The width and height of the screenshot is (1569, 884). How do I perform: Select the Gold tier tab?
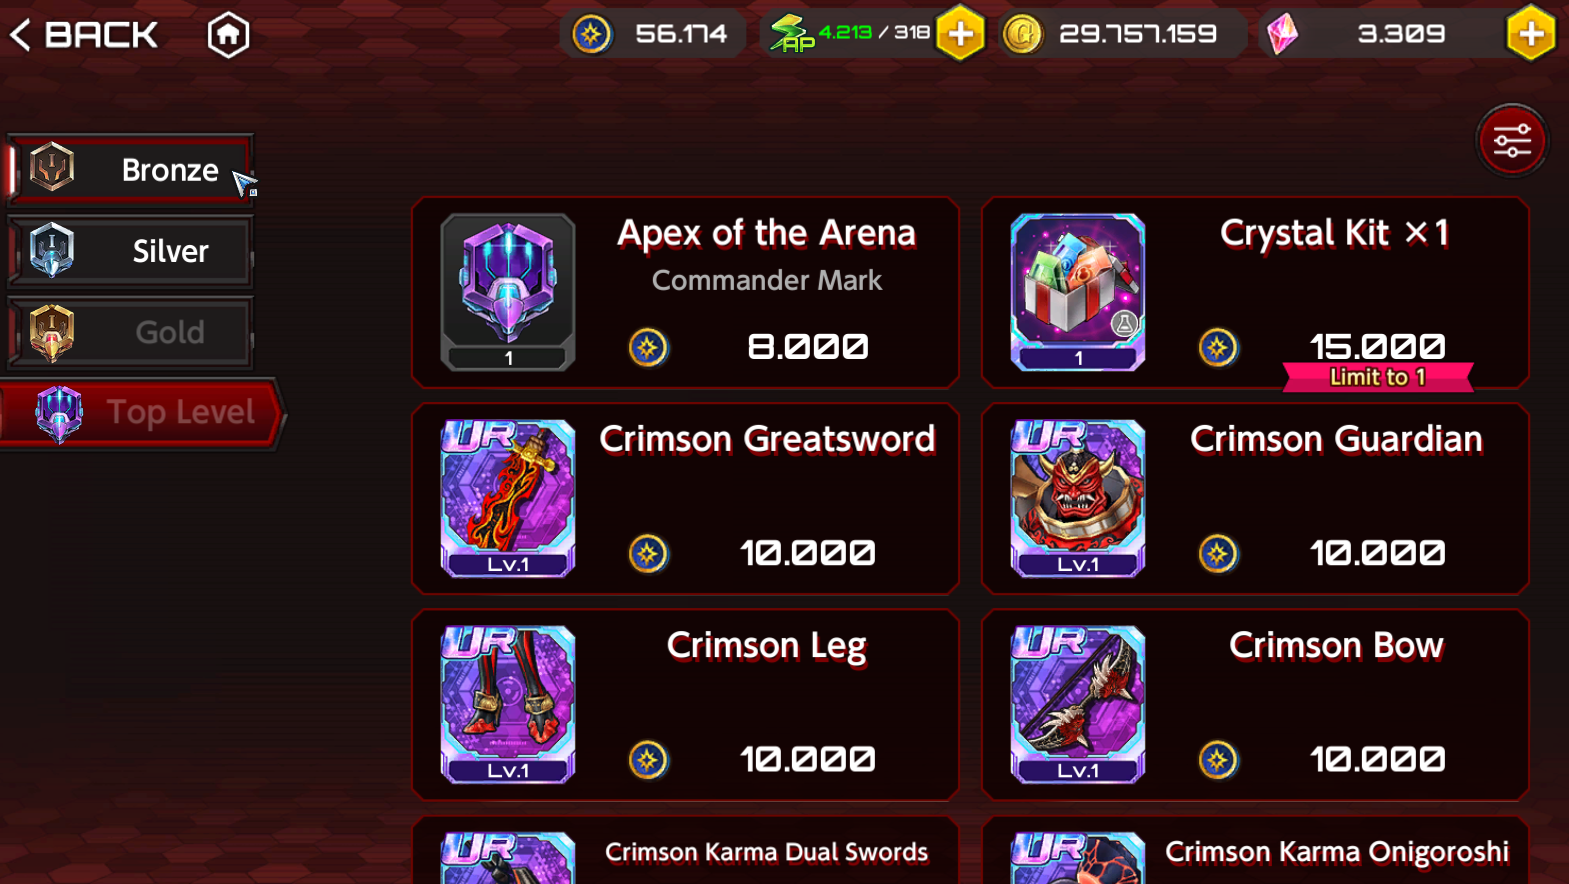131,332
